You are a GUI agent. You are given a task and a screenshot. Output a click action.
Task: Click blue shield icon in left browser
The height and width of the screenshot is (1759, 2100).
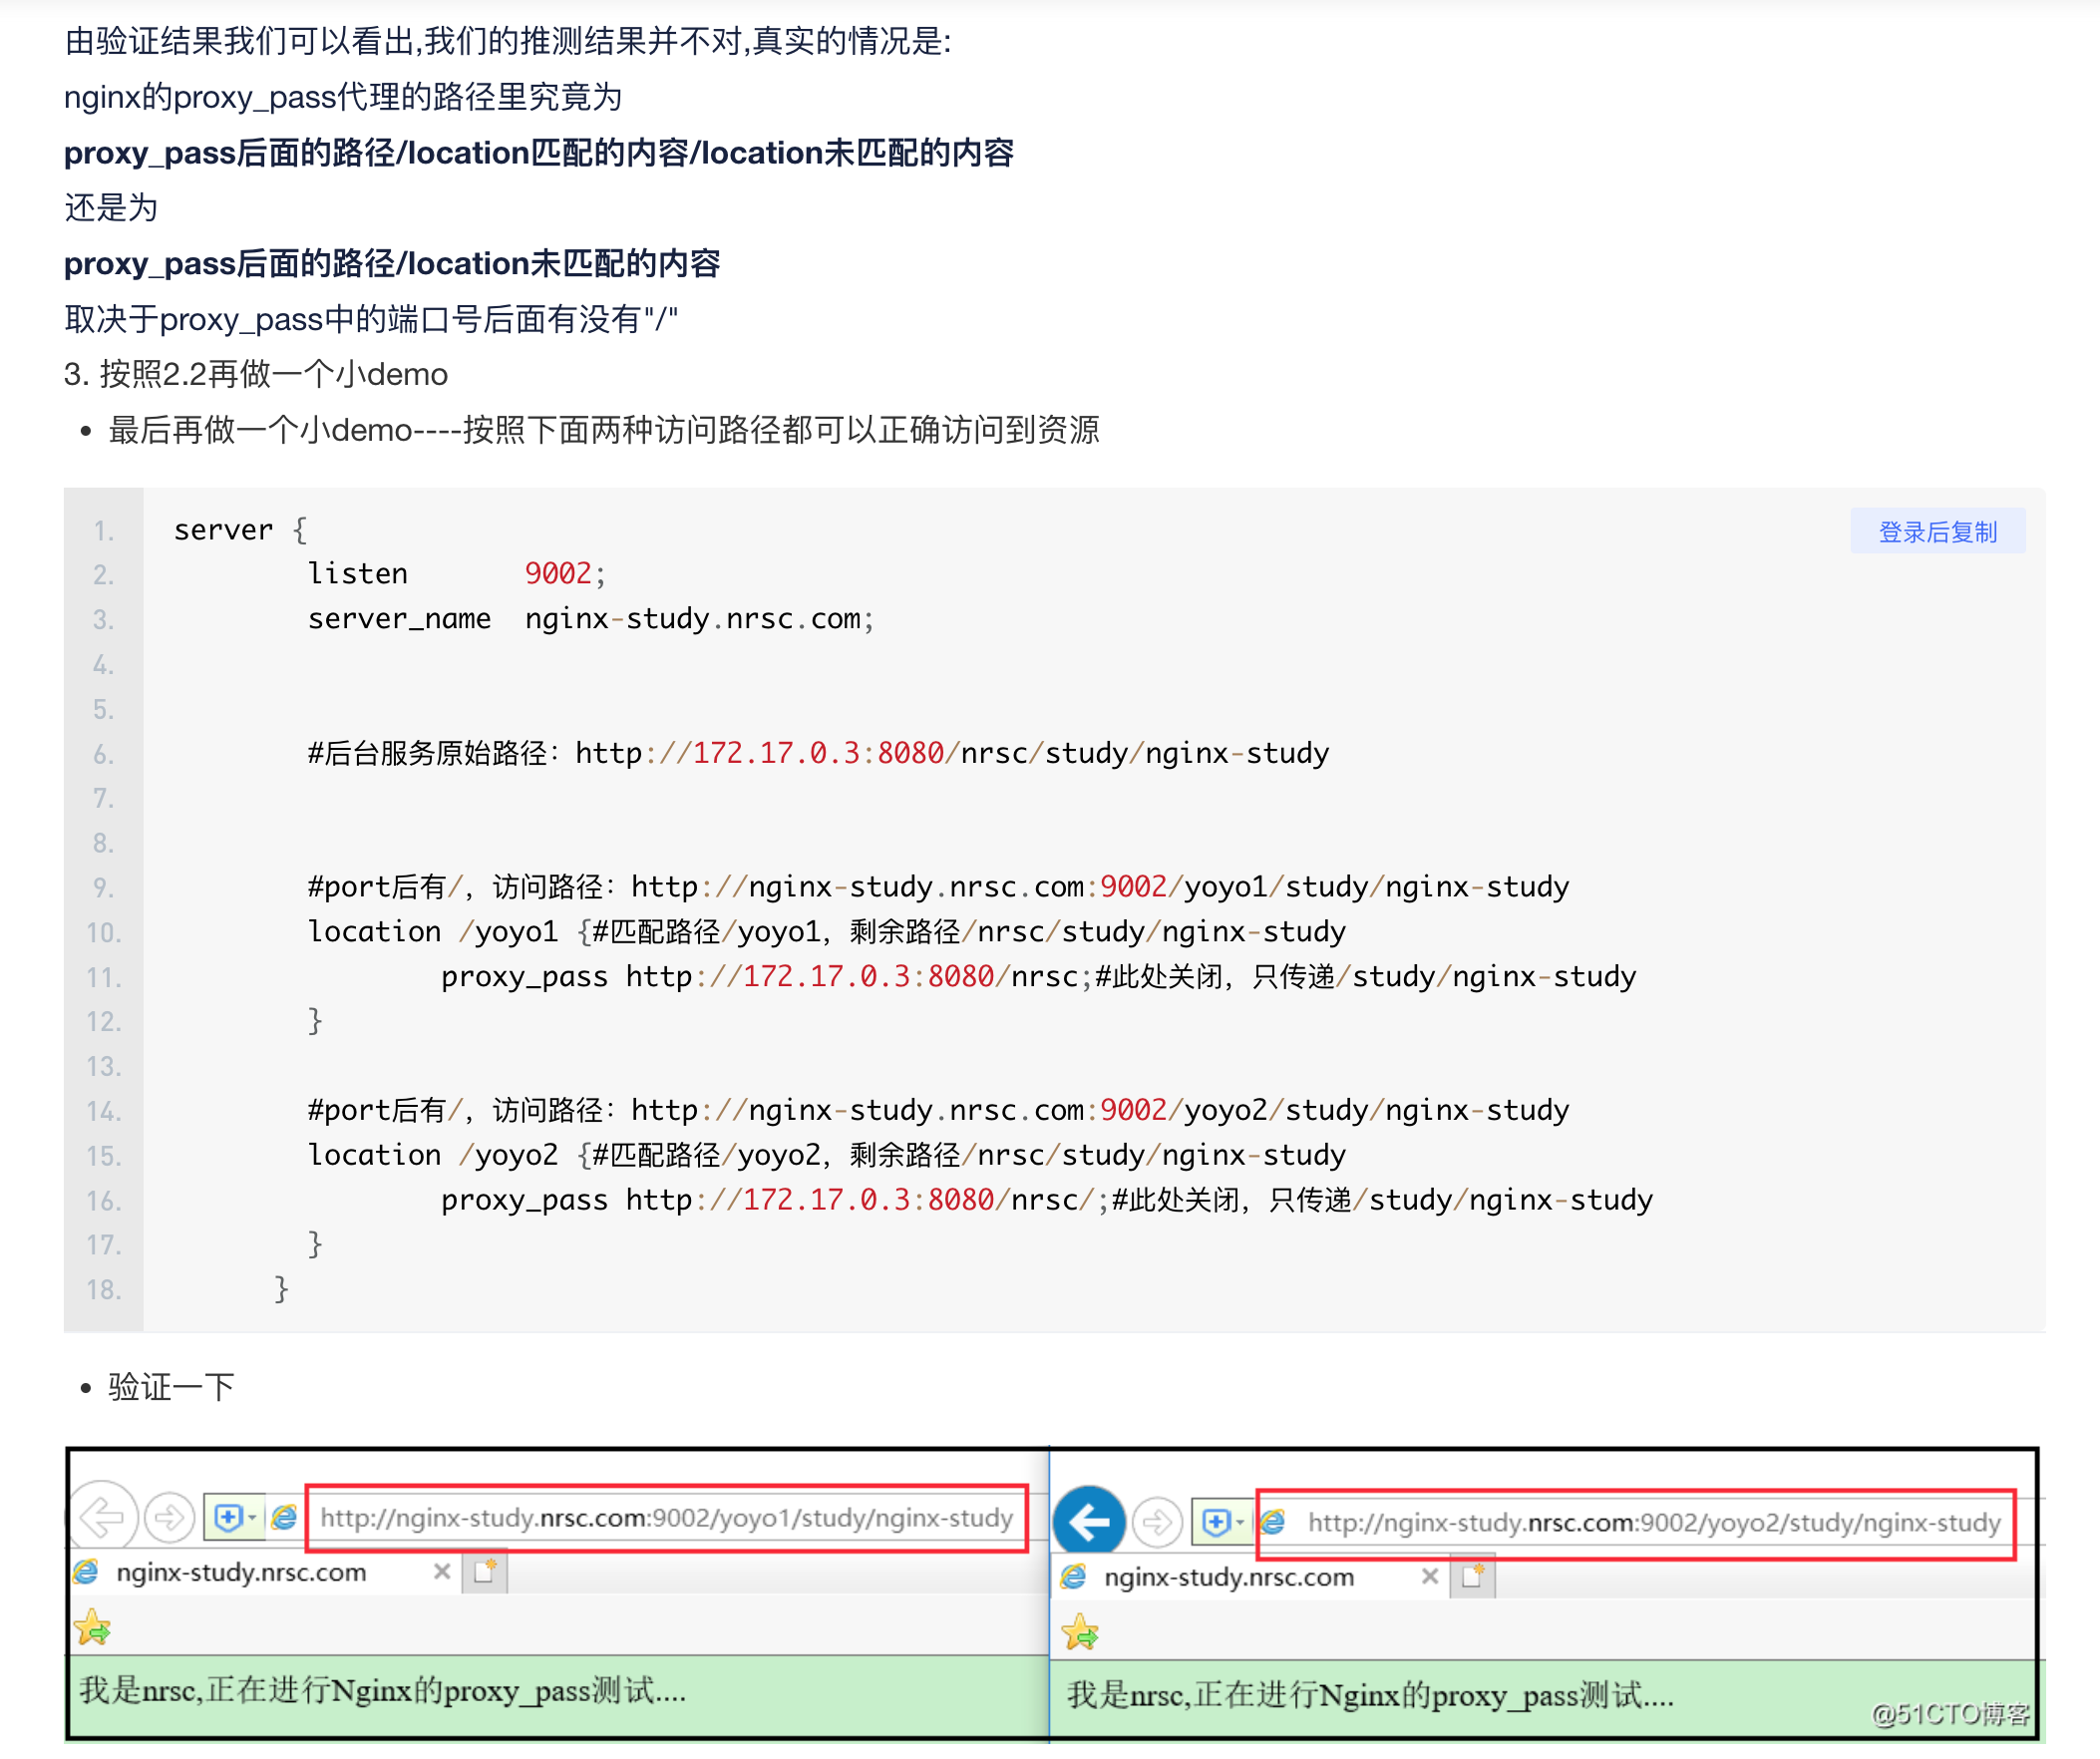pyautogui.click(x=227, y=1518)
